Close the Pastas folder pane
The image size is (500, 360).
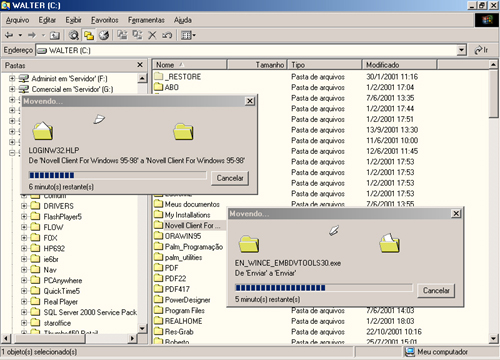tap(140, 65)
